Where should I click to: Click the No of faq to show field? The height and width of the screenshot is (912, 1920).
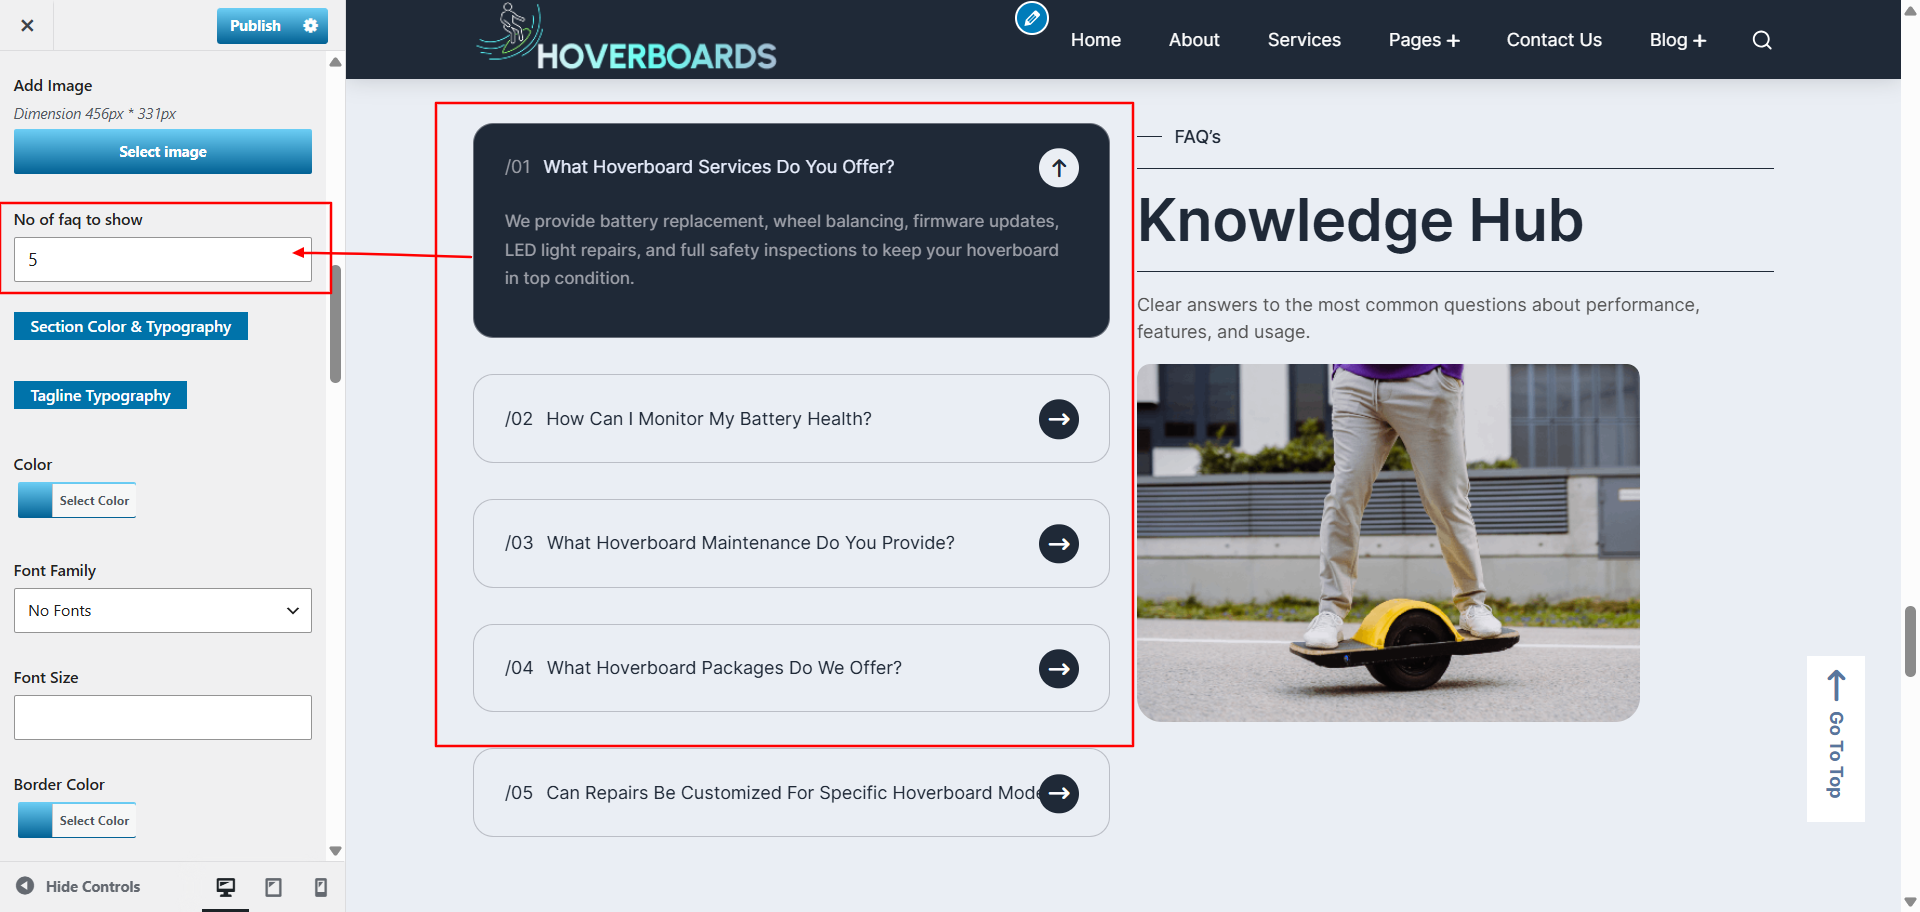click(x=163, y=260)
